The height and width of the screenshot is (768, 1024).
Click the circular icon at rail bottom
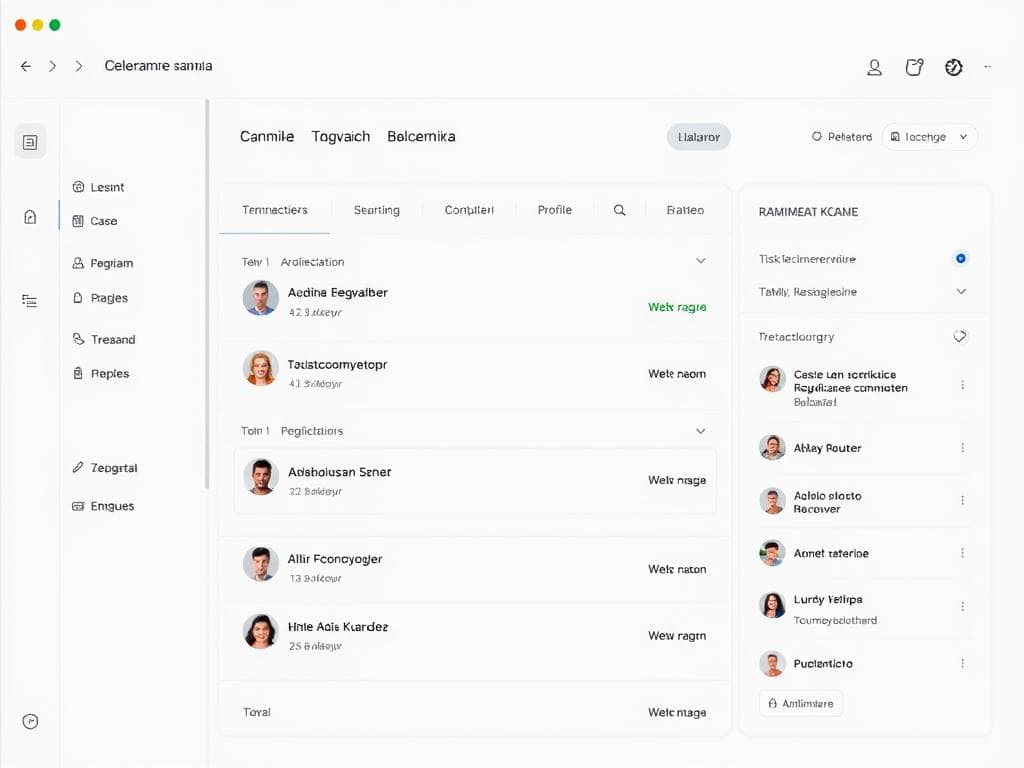(30, 721)
